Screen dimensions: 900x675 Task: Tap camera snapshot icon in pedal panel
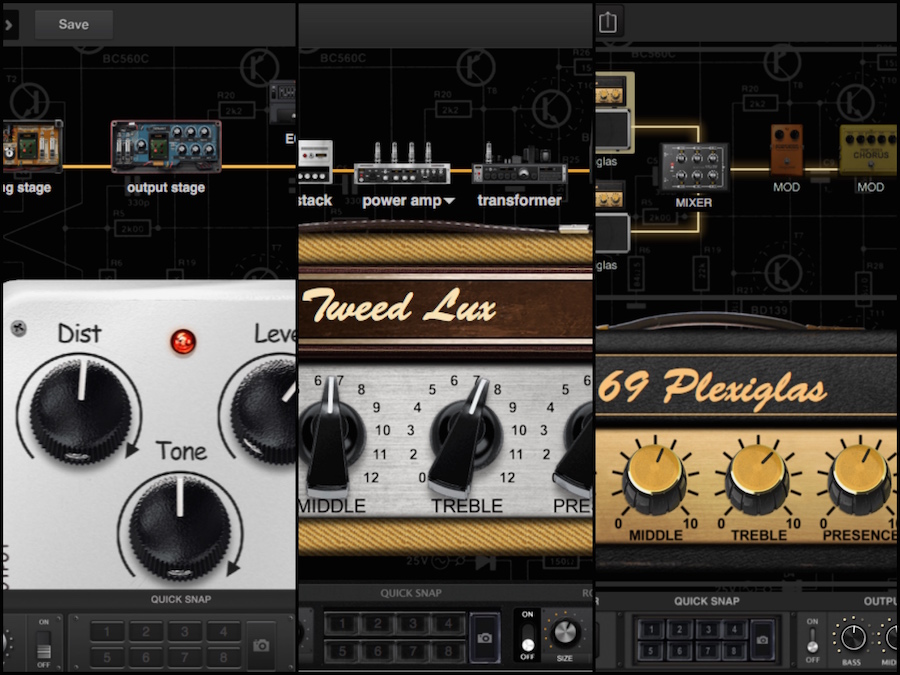pyautogui.click(x=261, y=645)
